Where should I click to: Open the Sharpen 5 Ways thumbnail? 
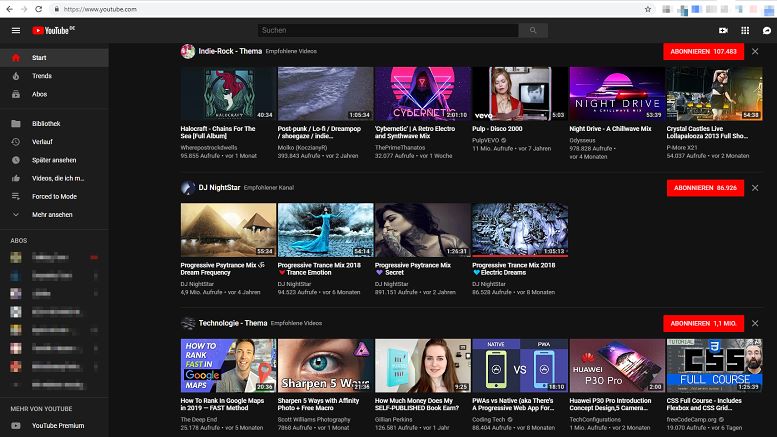(x=326, y=366)
